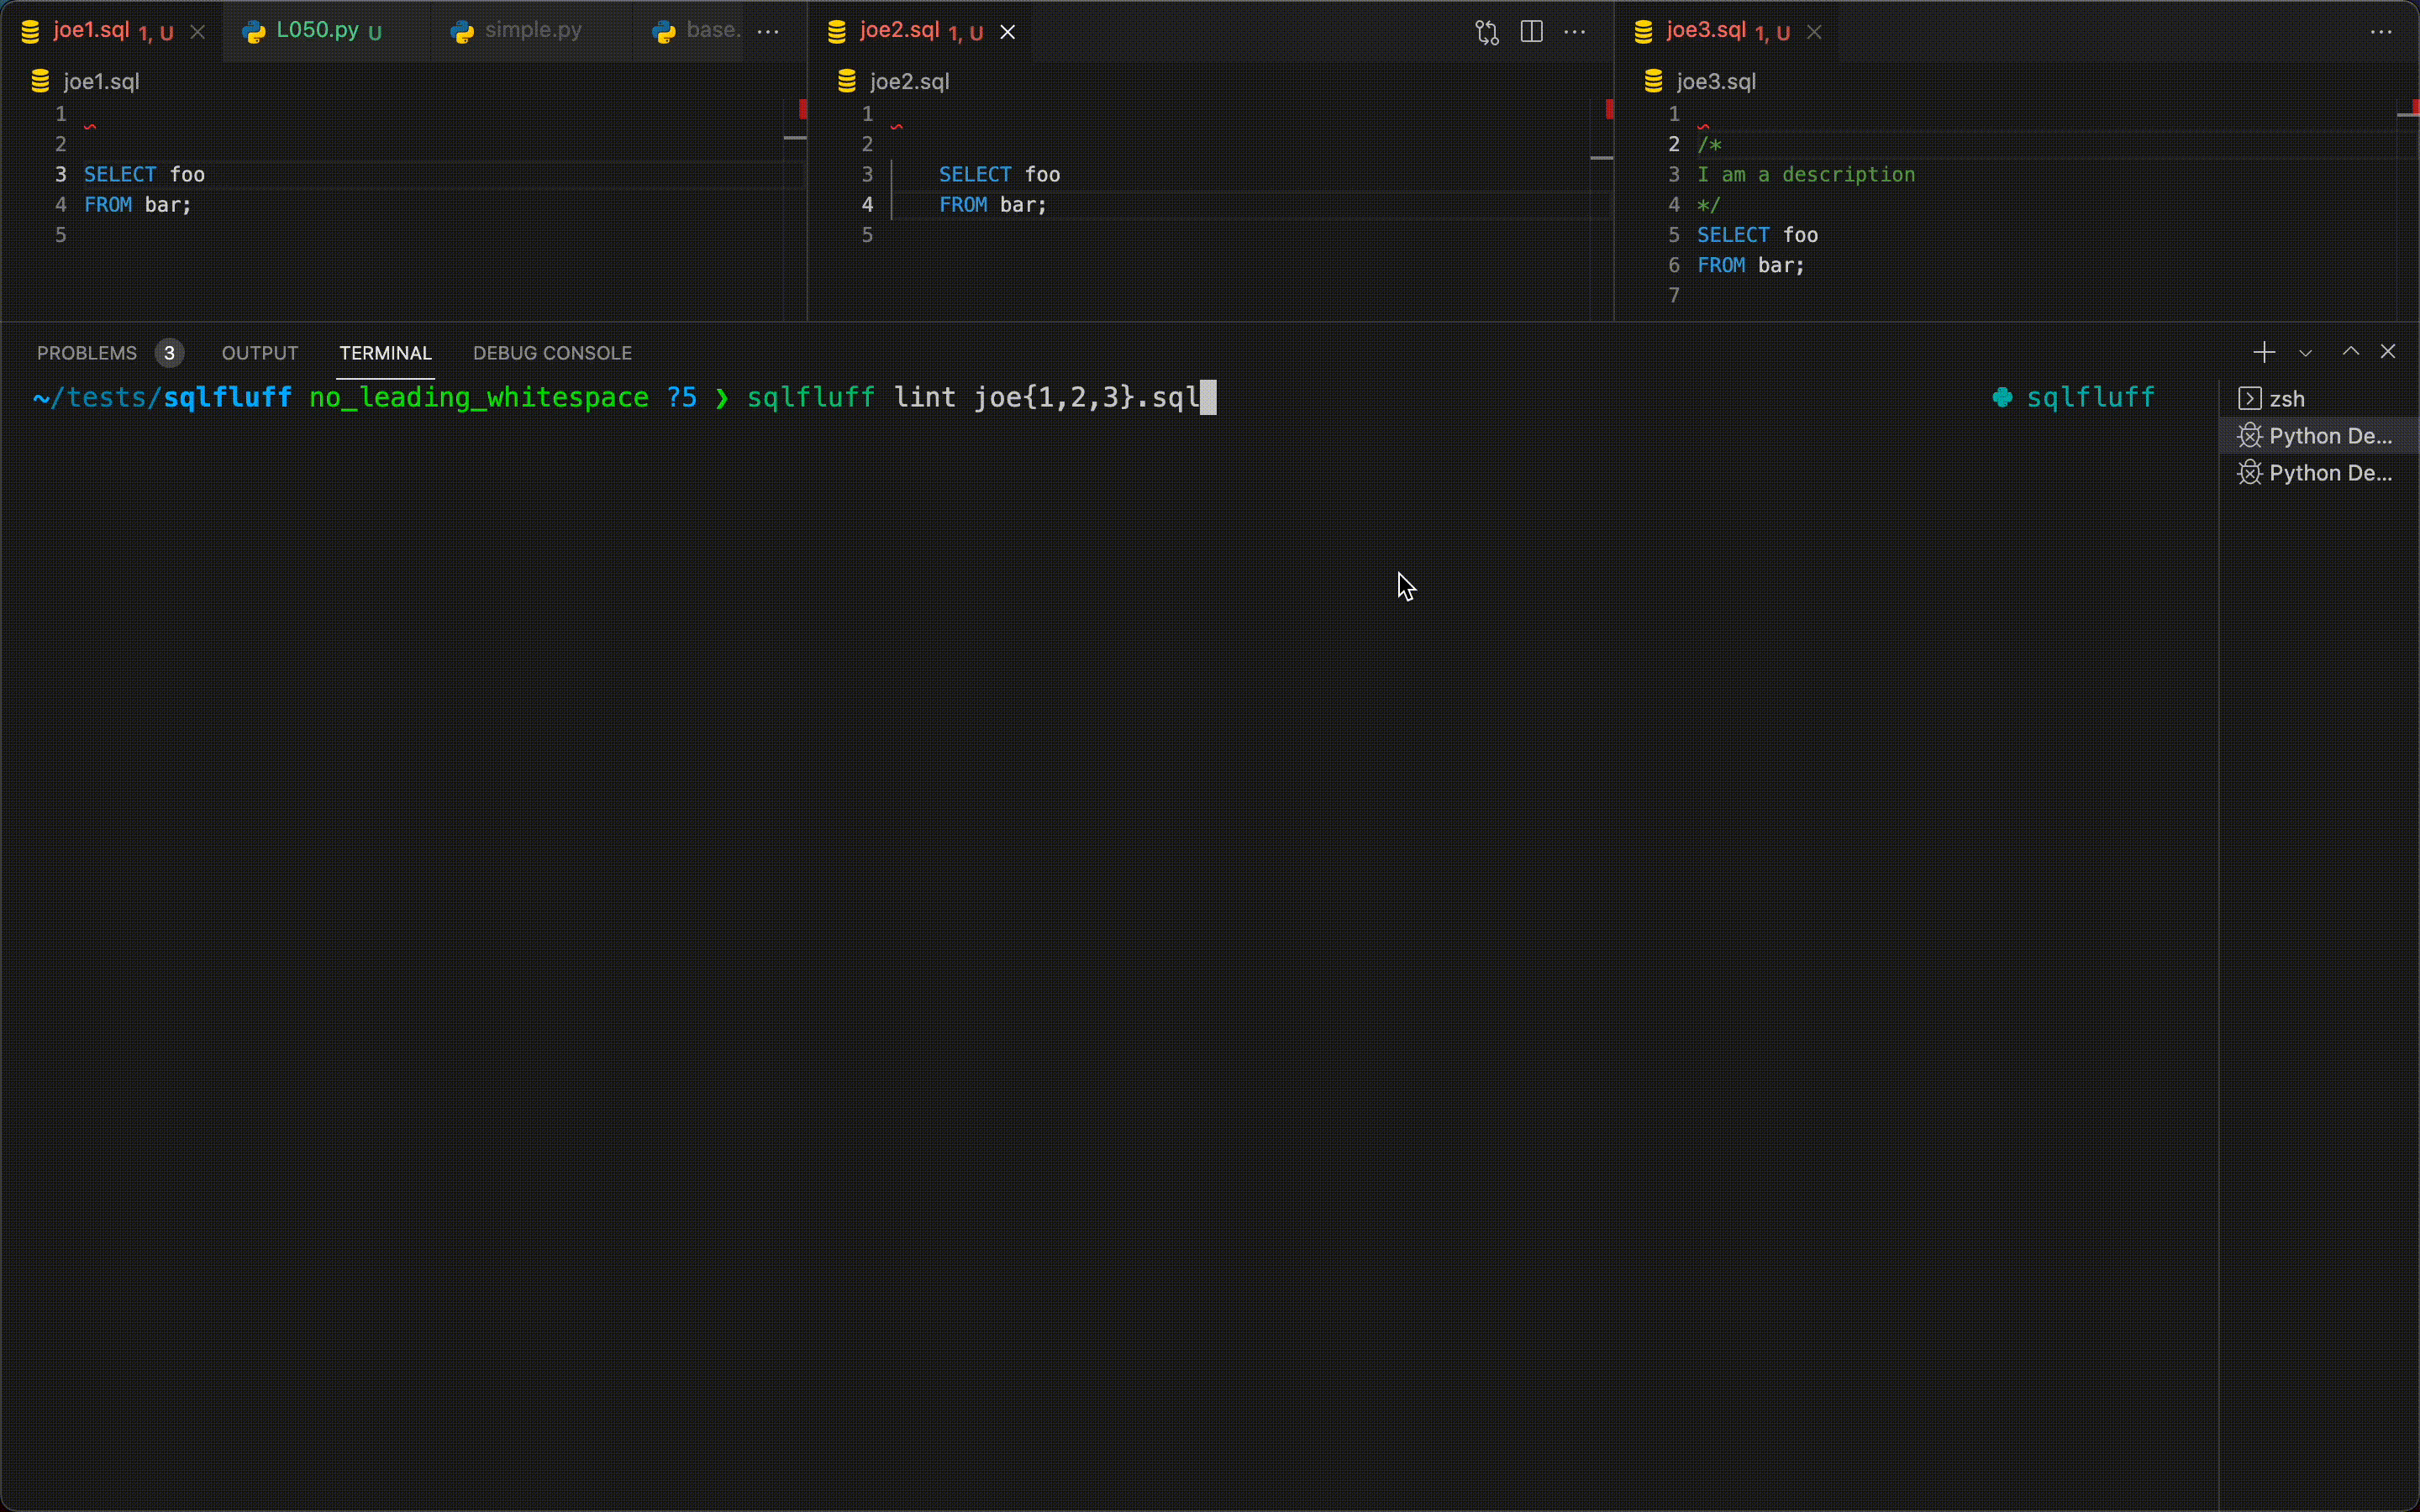
Task: Open the terminal launch profile dropdown
Action: click(x=2305, y=353)
